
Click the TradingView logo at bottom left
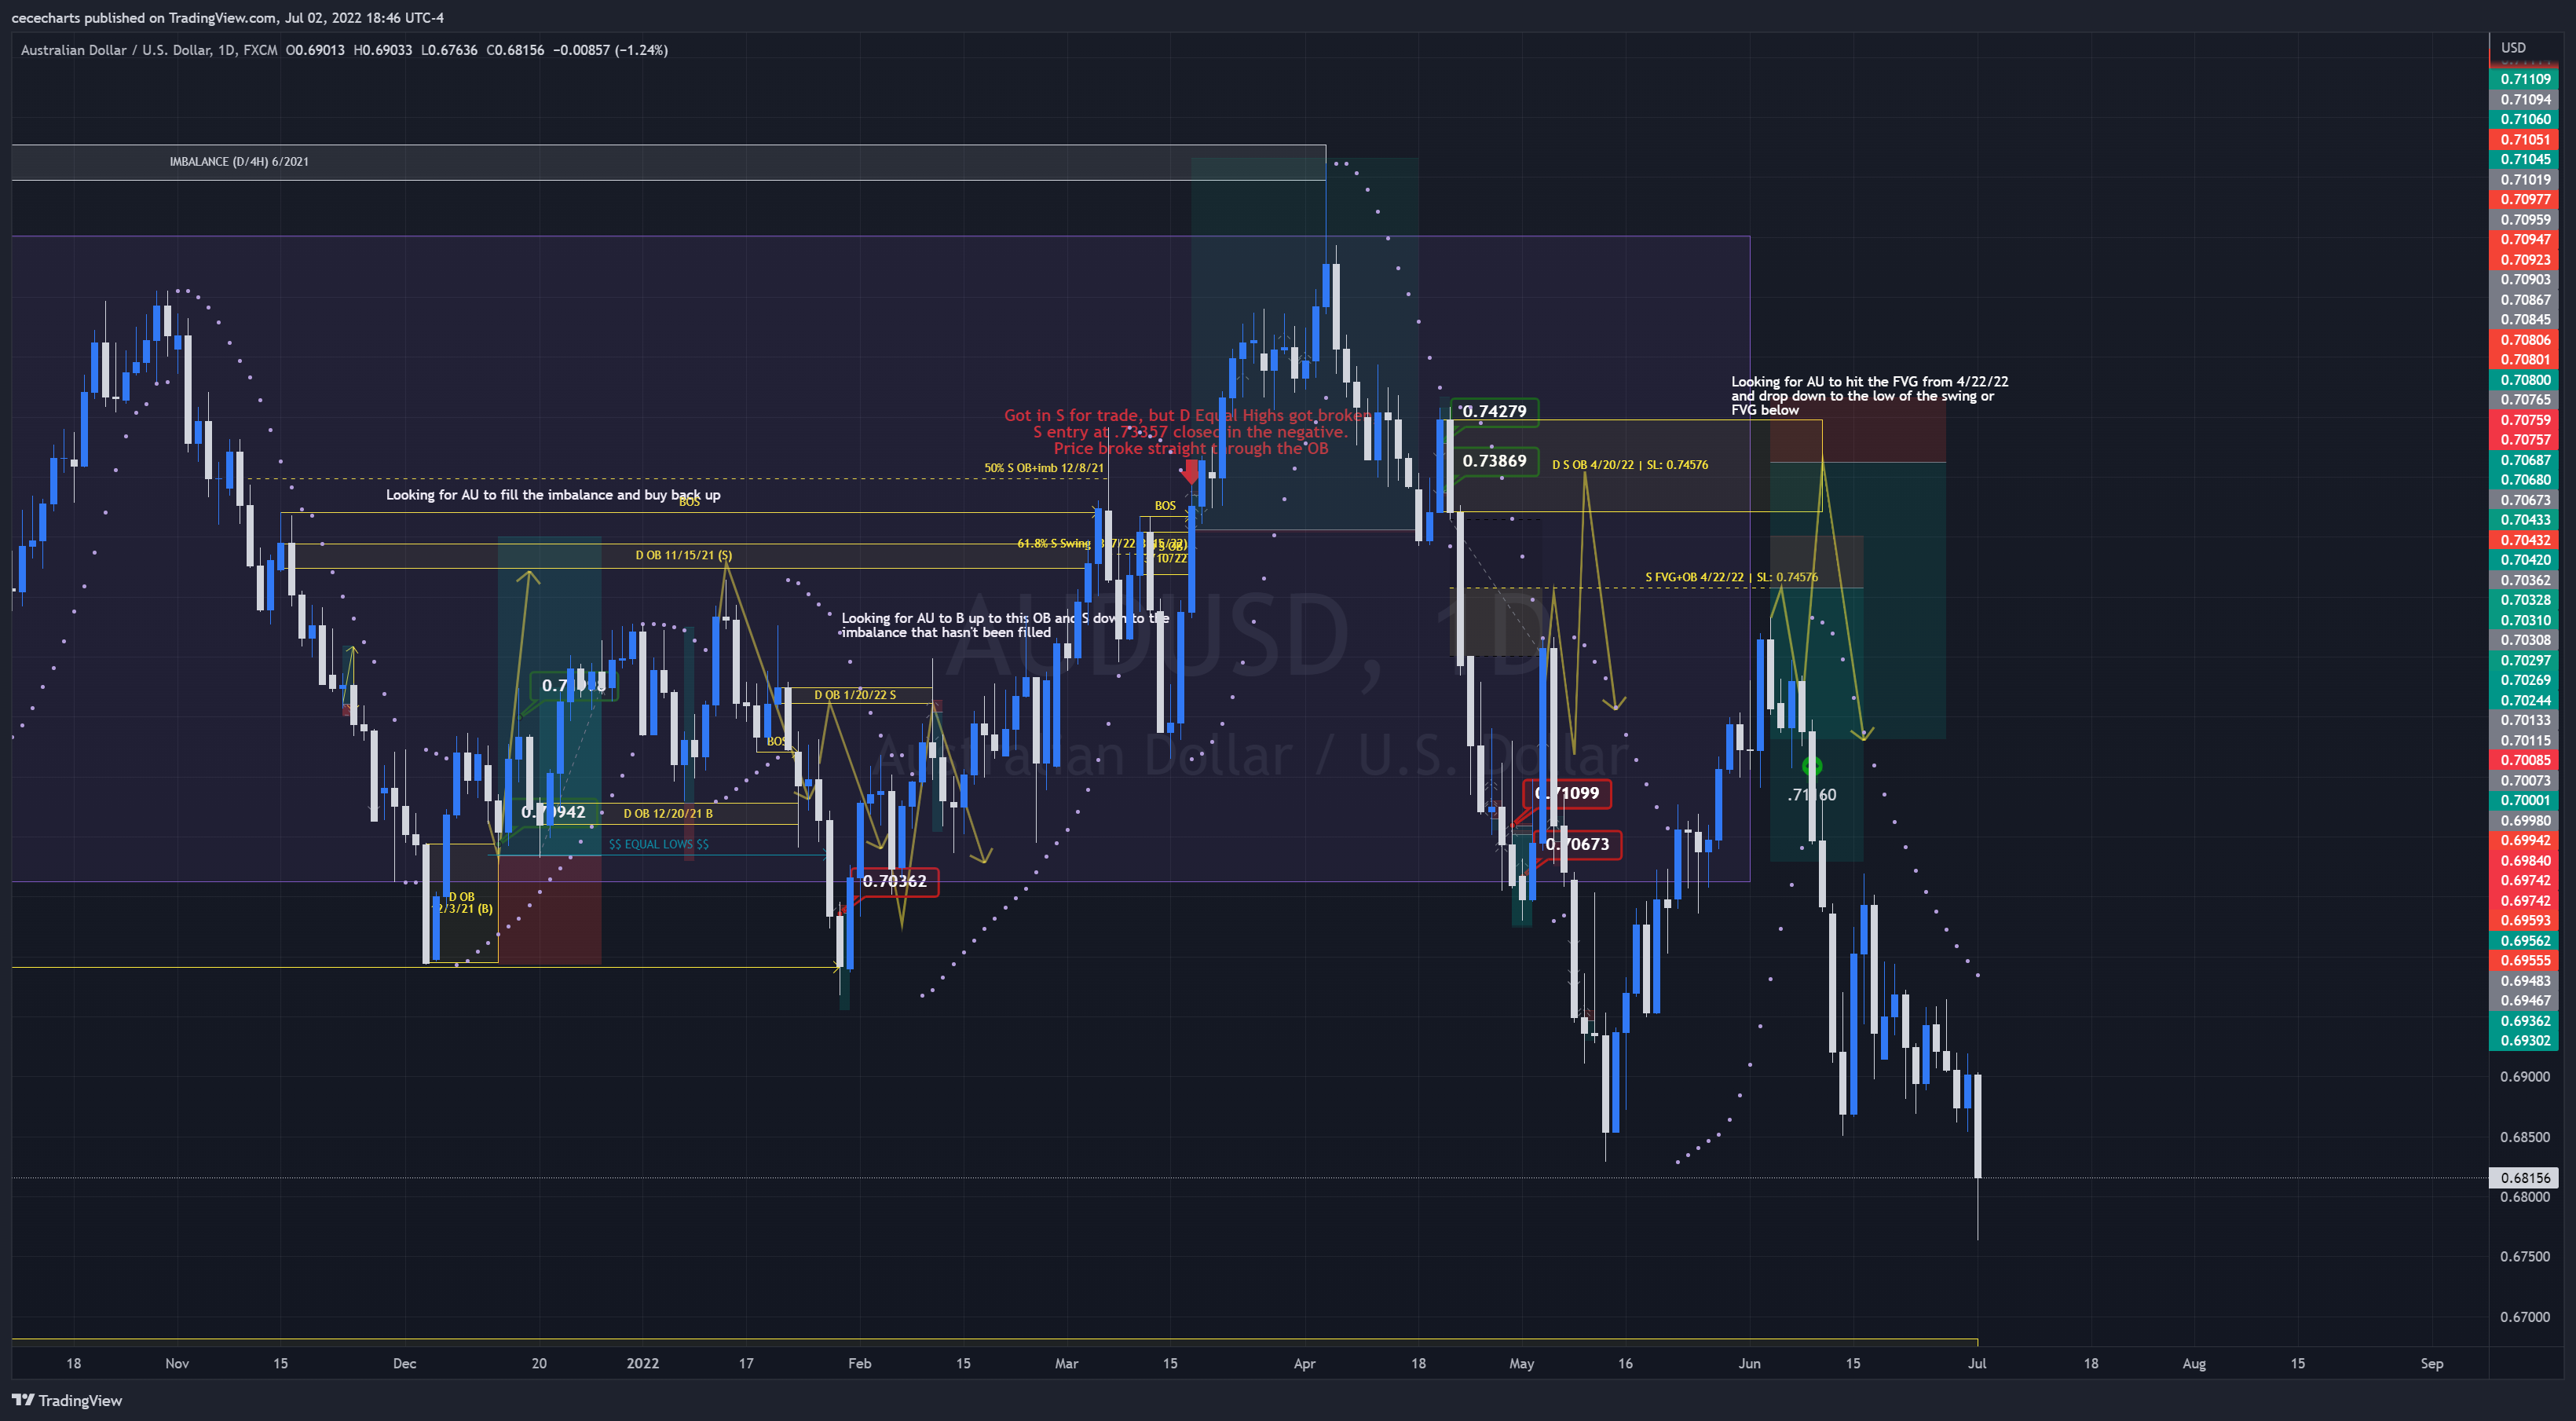point(67,1400)
